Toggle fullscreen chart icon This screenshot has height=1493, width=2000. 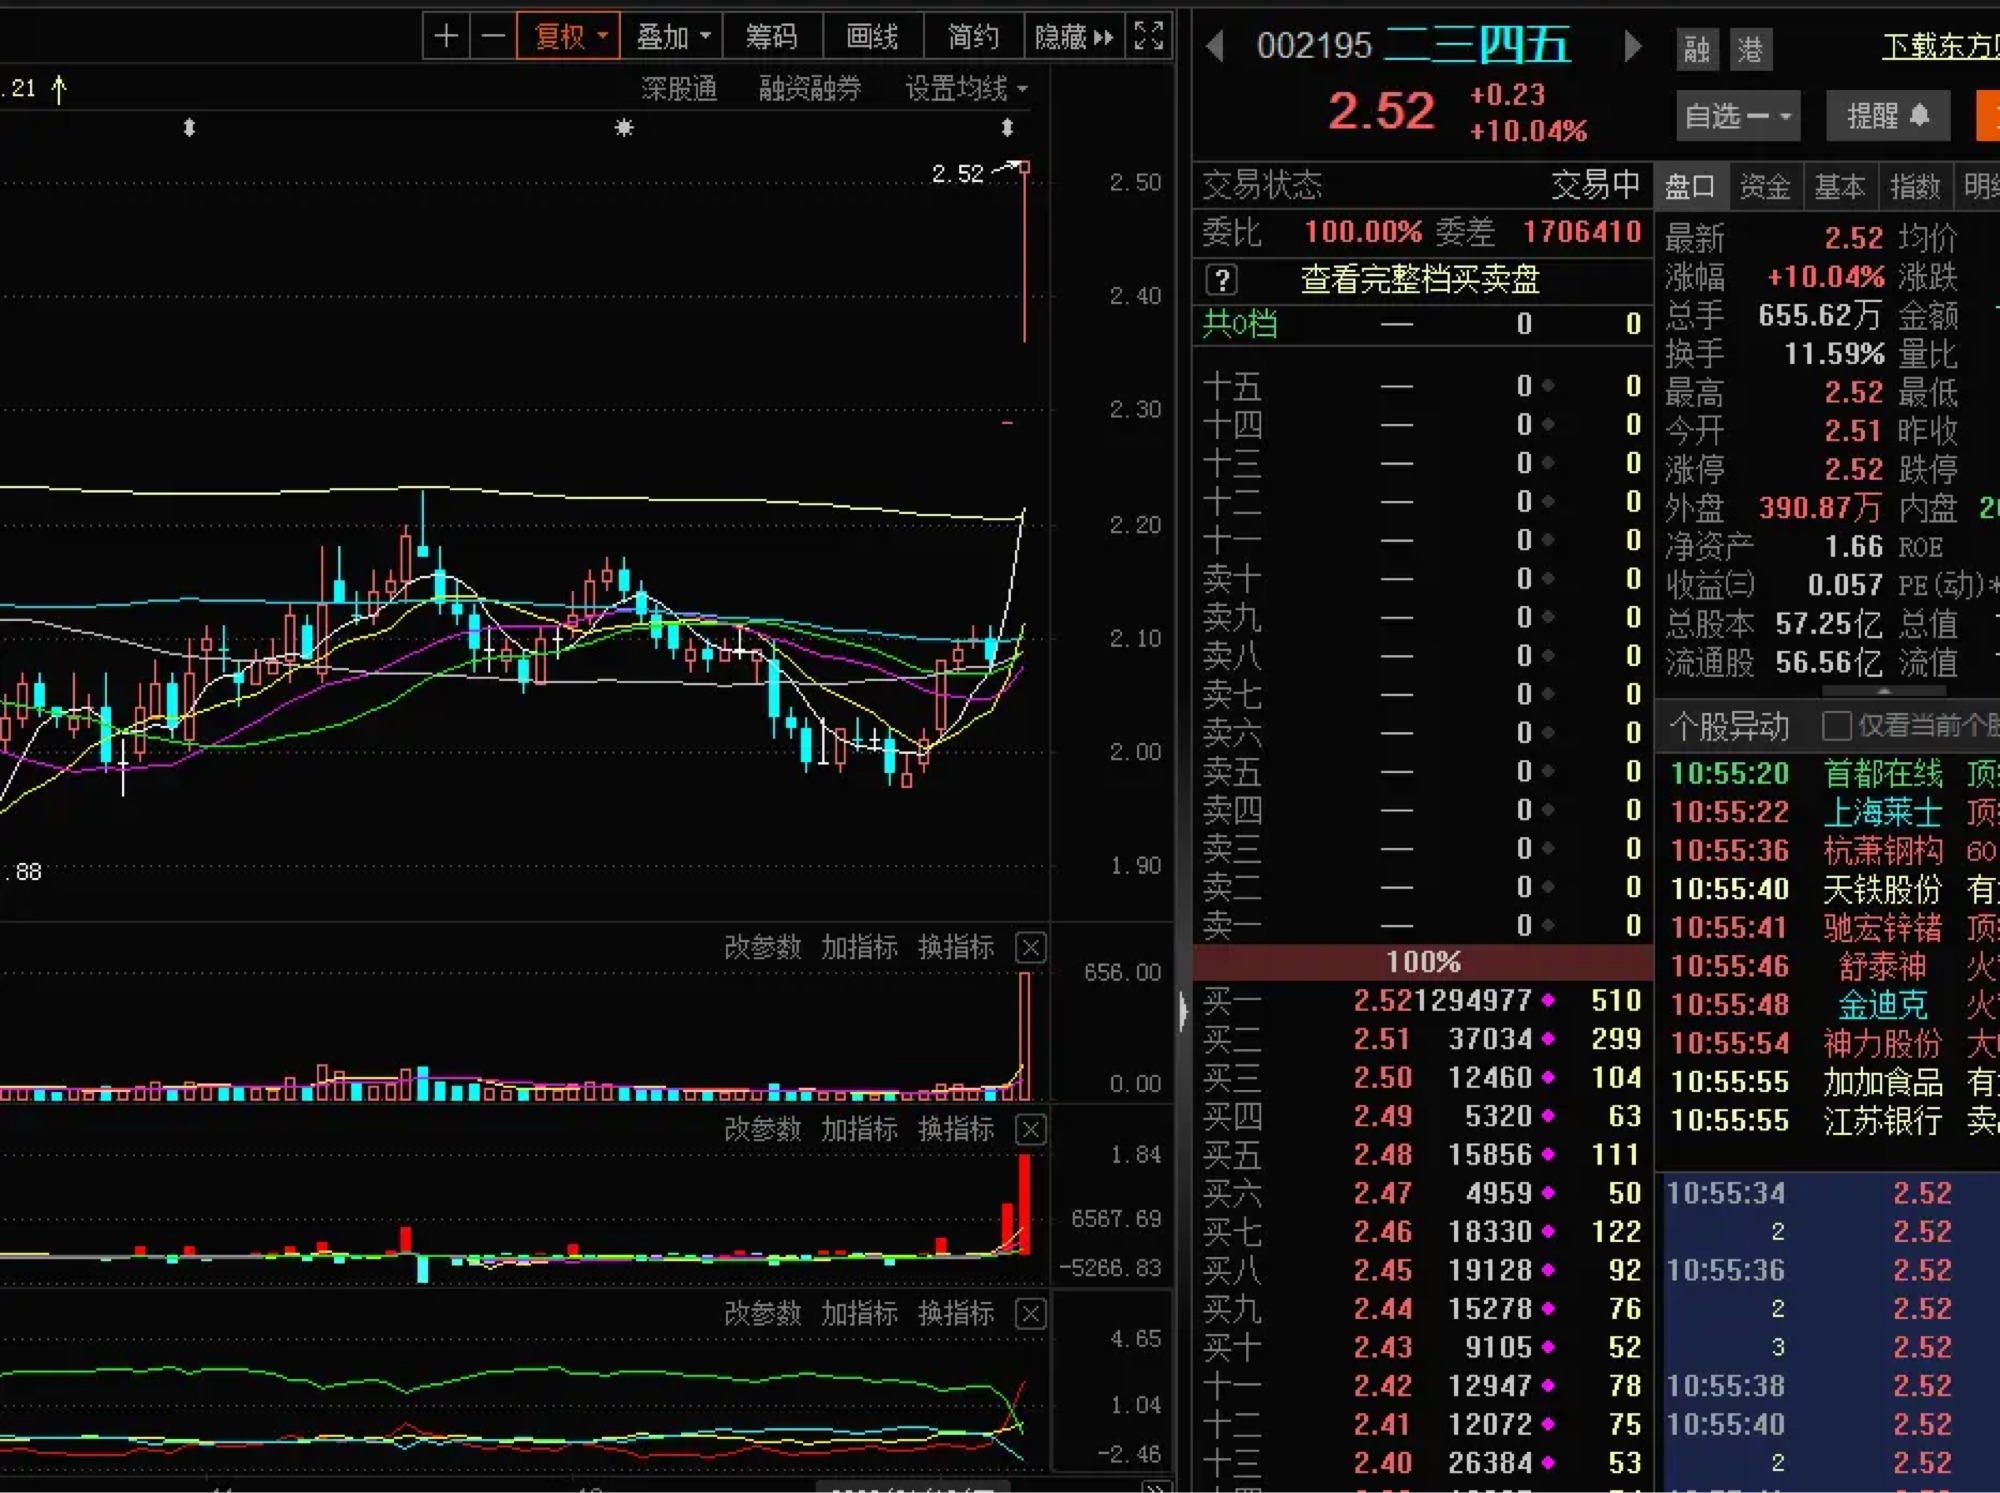(1148, 37)
